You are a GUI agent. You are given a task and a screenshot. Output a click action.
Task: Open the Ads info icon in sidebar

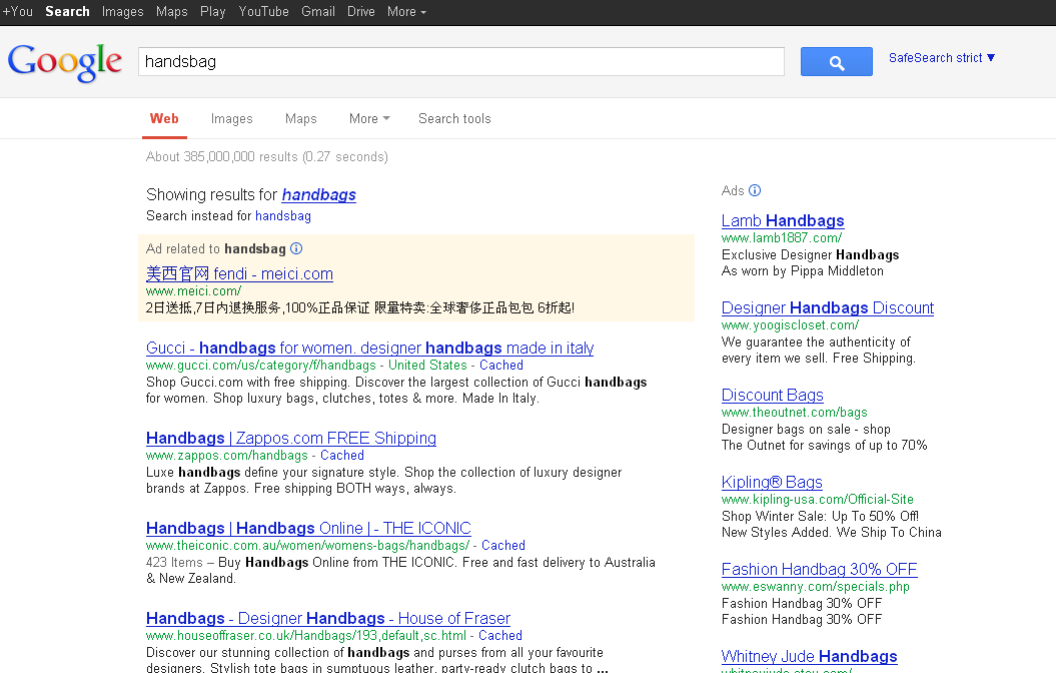pyautogui.click(x=755, y=191)
